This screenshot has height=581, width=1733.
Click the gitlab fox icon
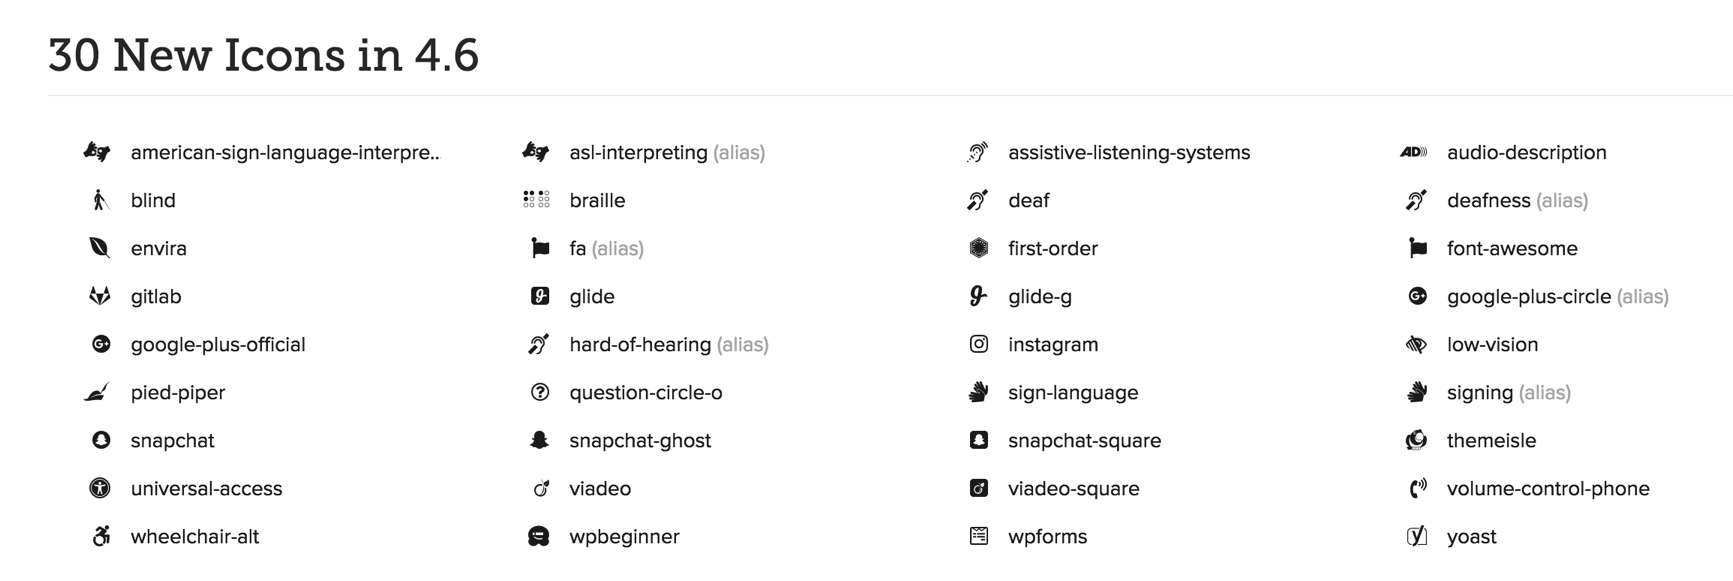coord(100,296)
